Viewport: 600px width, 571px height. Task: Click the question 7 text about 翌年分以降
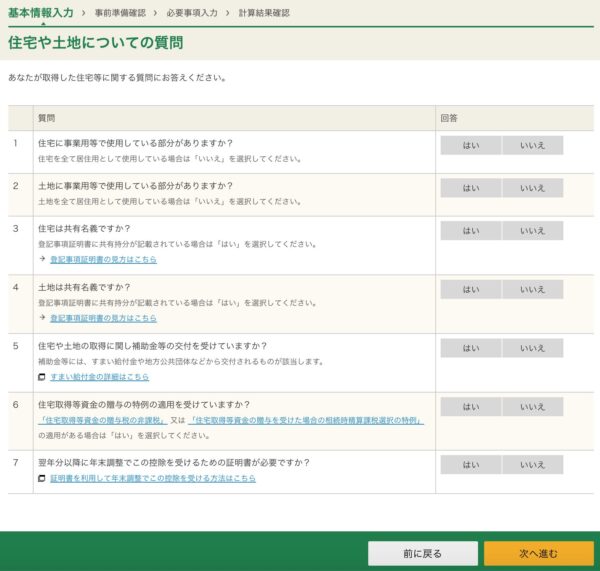coord(174,463)
